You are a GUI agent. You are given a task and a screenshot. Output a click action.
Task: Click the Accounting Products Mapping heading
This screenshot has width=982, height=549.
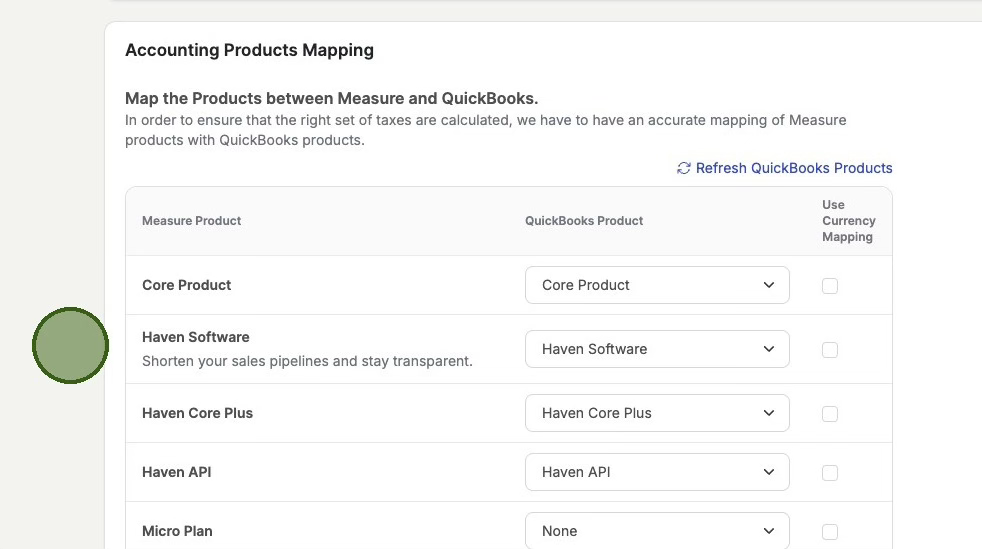tap(249, 50)
